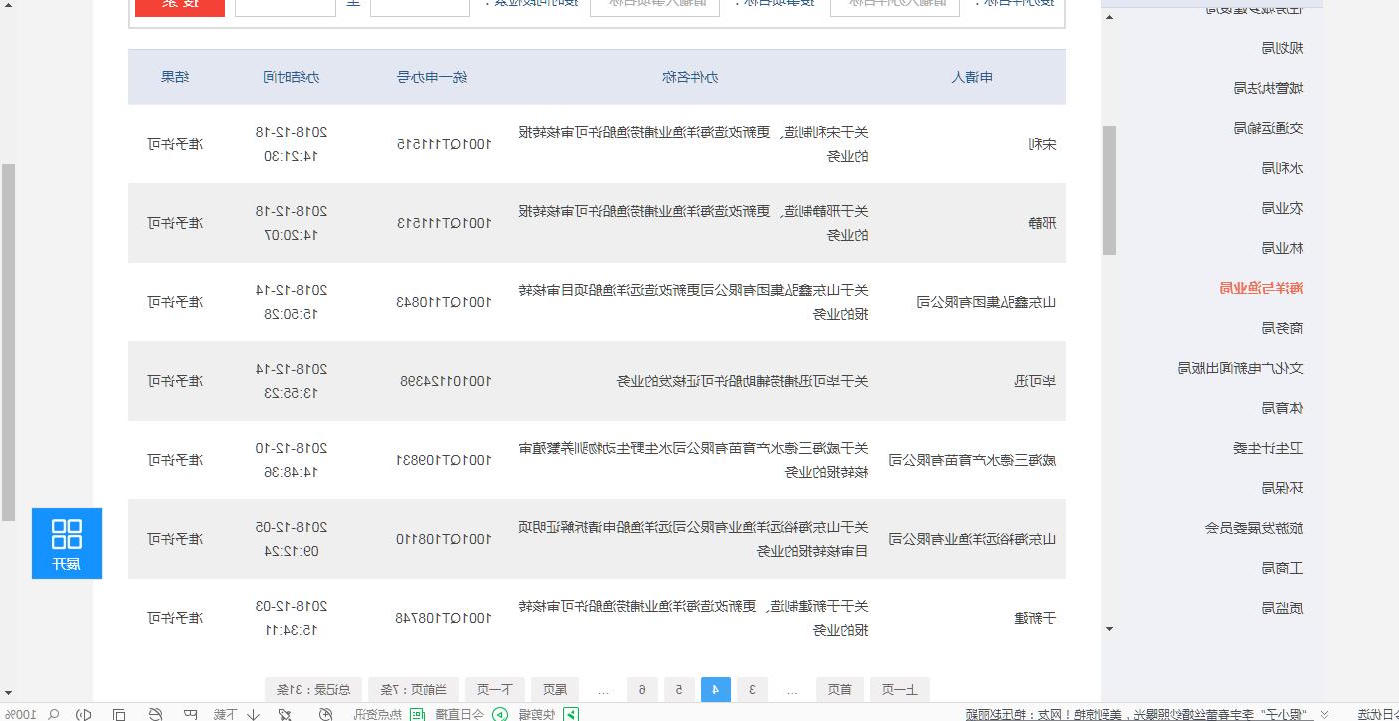Go to page 6
The width and height of the screenshot is (1399, 721).
click(x=642, y=690)
